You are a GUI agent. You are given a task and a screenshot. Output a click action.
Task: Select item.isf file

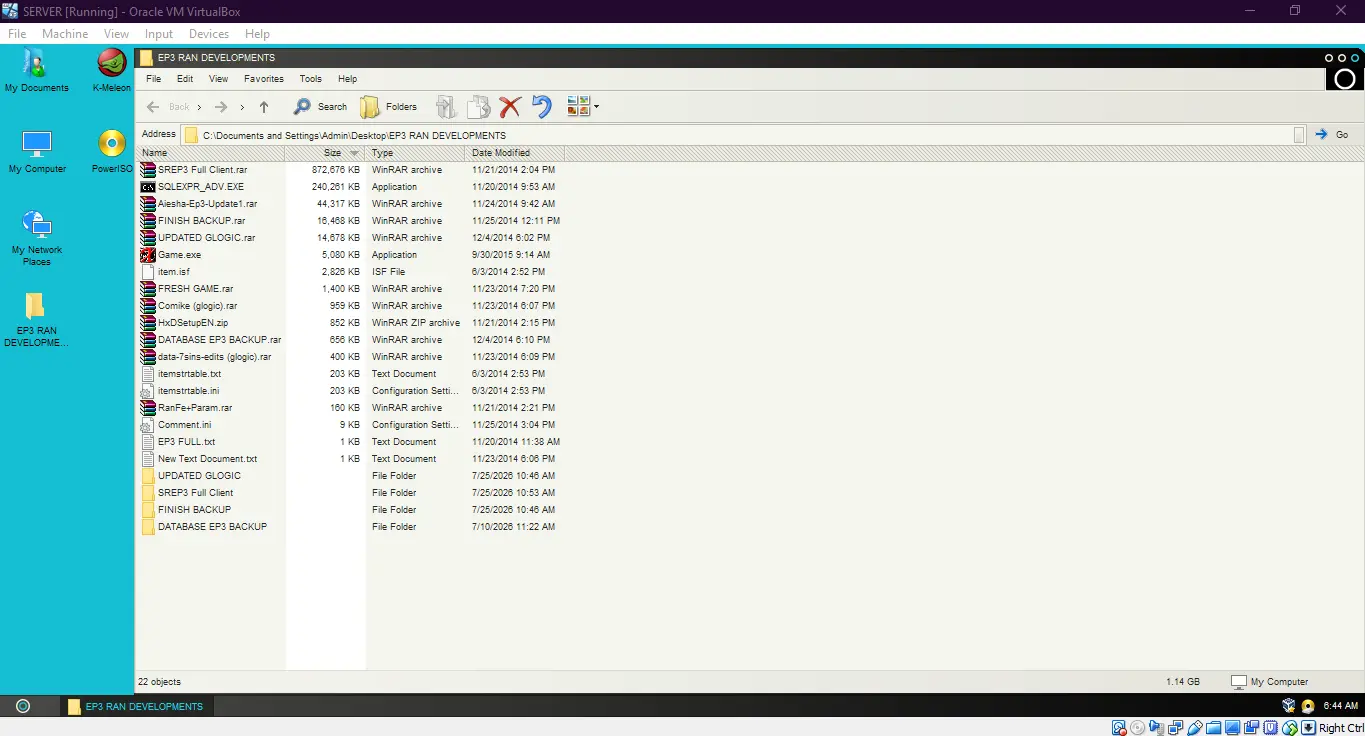173,272
